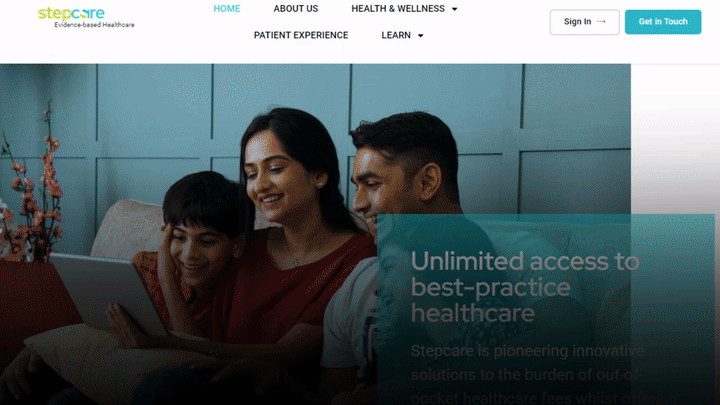Screen dimensions: 720x405
Task: Expand the Health & Wellness dropdown caret
Action: (455, 9)
